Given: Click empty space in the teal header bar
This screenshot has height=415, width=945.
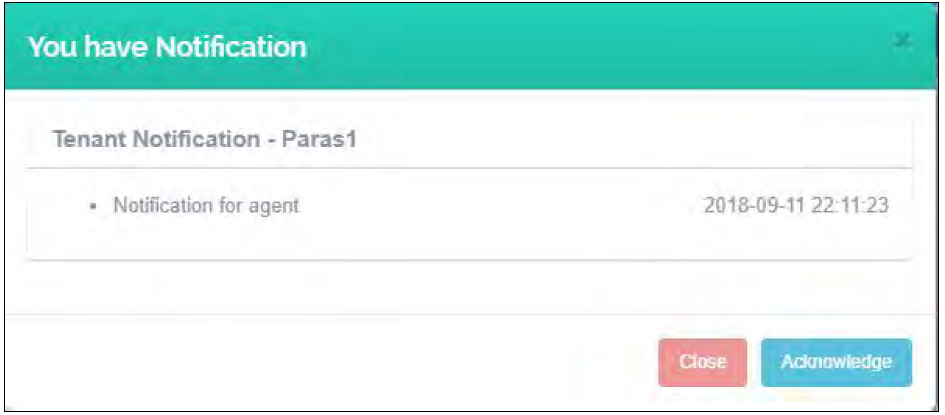Looking at the screenshot, I should tap(600, 46).
